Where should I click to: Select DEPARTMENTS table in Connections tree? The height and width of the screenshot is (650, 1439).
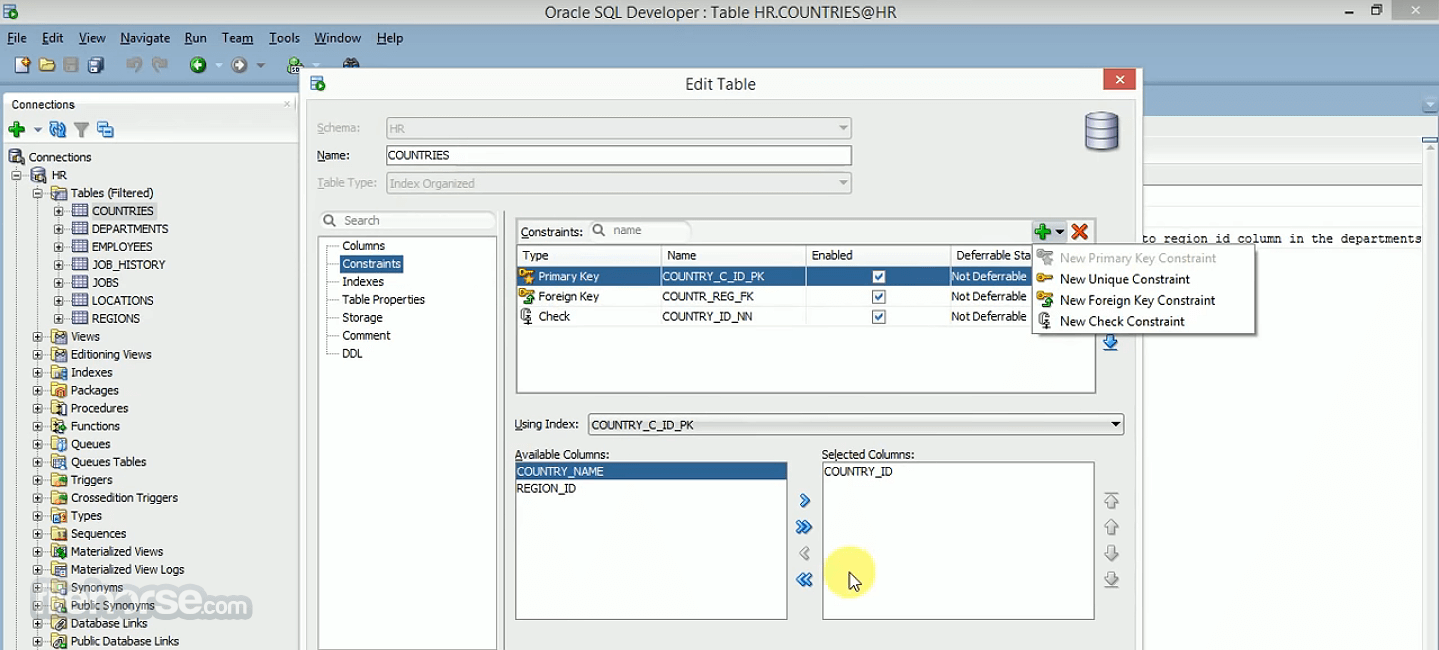click(130, 229)
